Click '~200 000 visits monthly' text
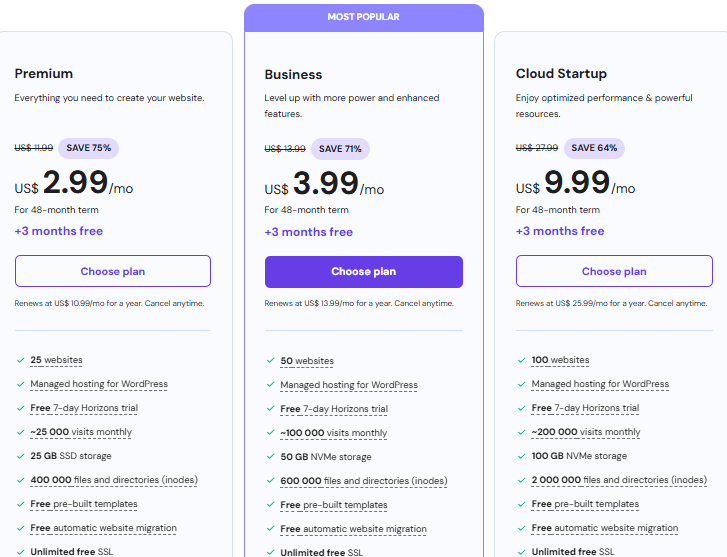The image size is (727, 557). tap(586, 432)
